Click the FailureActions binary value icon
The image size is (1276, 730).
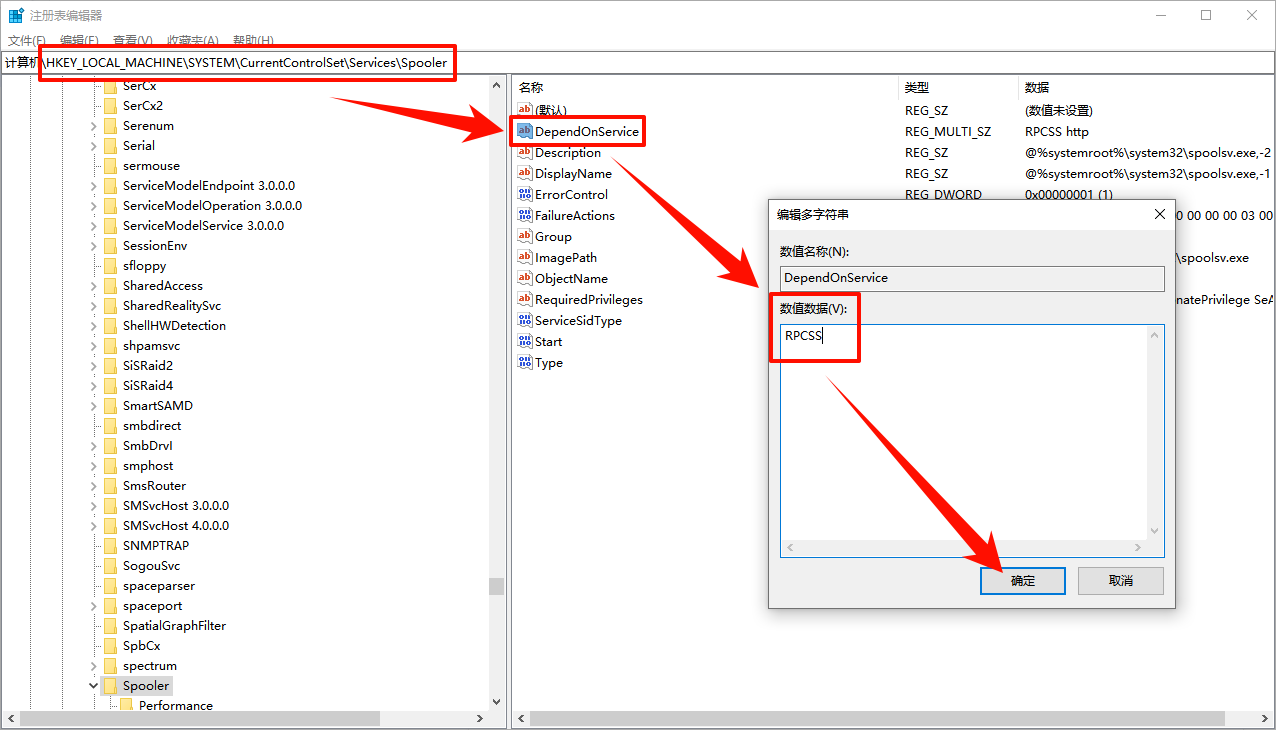(x=525, y=216)
